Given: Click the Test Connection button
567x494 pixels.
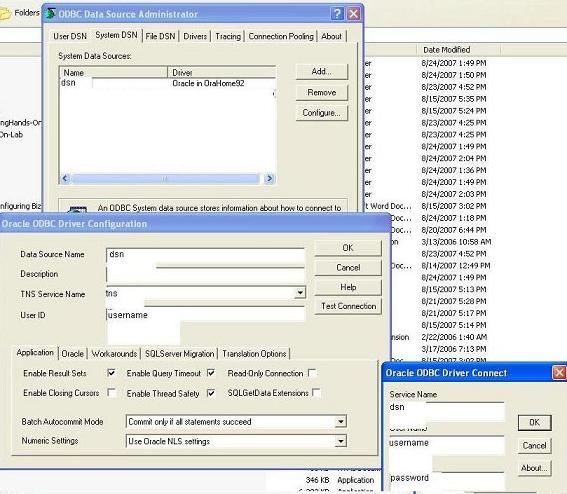Looking at the screenshot, I should tap(348, 306).
